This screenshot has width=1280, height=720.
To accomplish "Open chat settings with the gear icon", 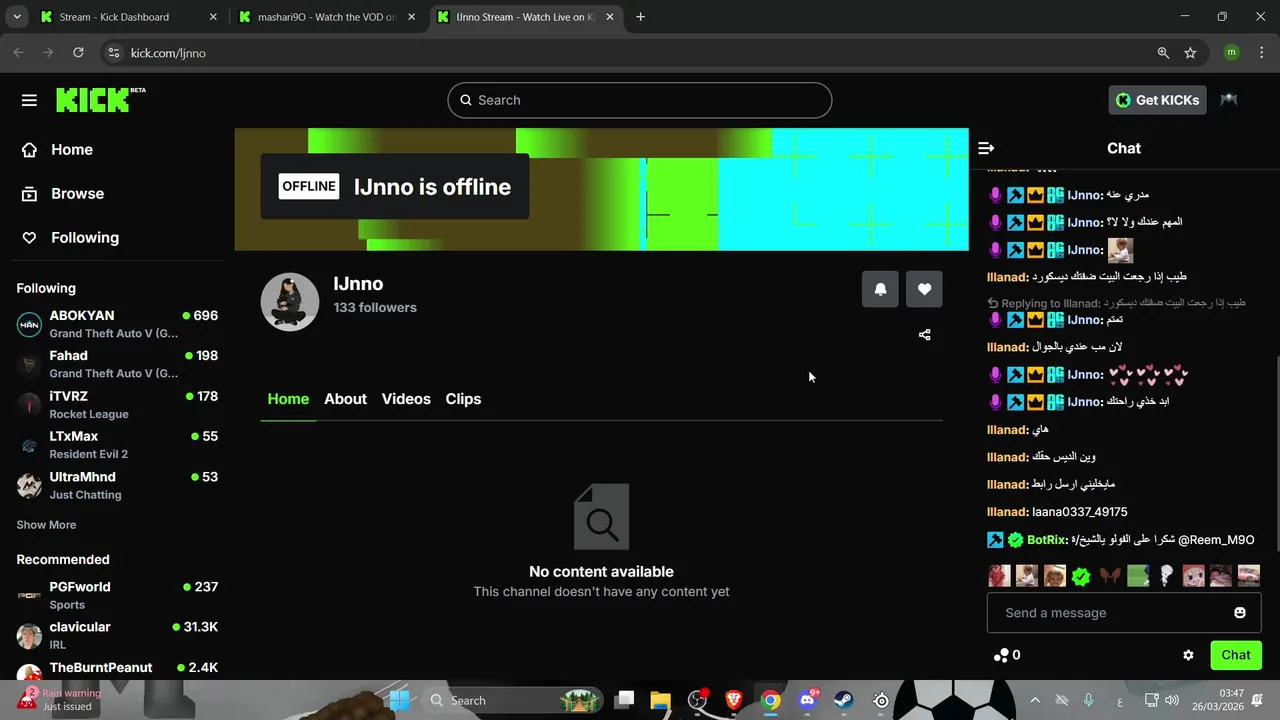I will 1188,655.
